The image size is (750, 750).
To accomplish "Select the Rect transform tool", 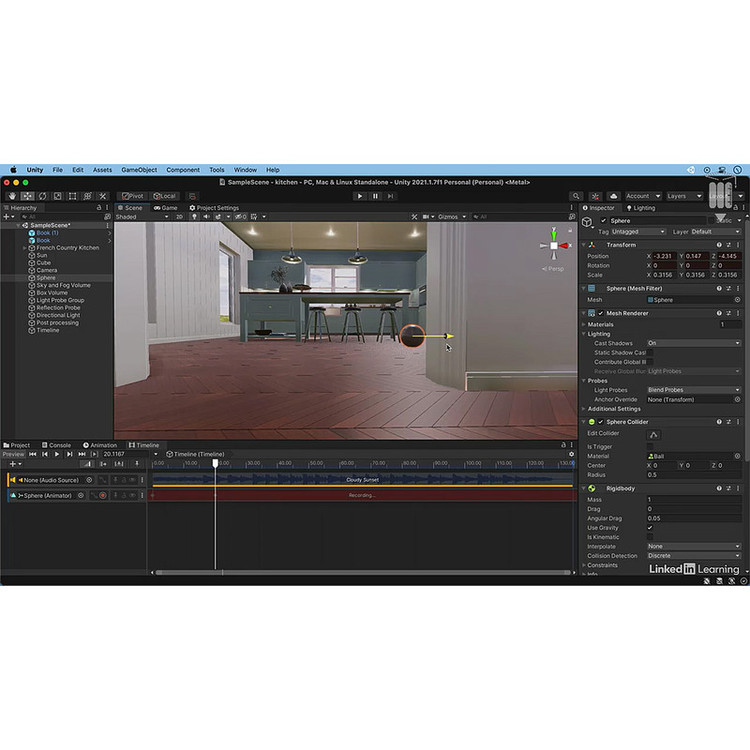I will click(72, 196).
